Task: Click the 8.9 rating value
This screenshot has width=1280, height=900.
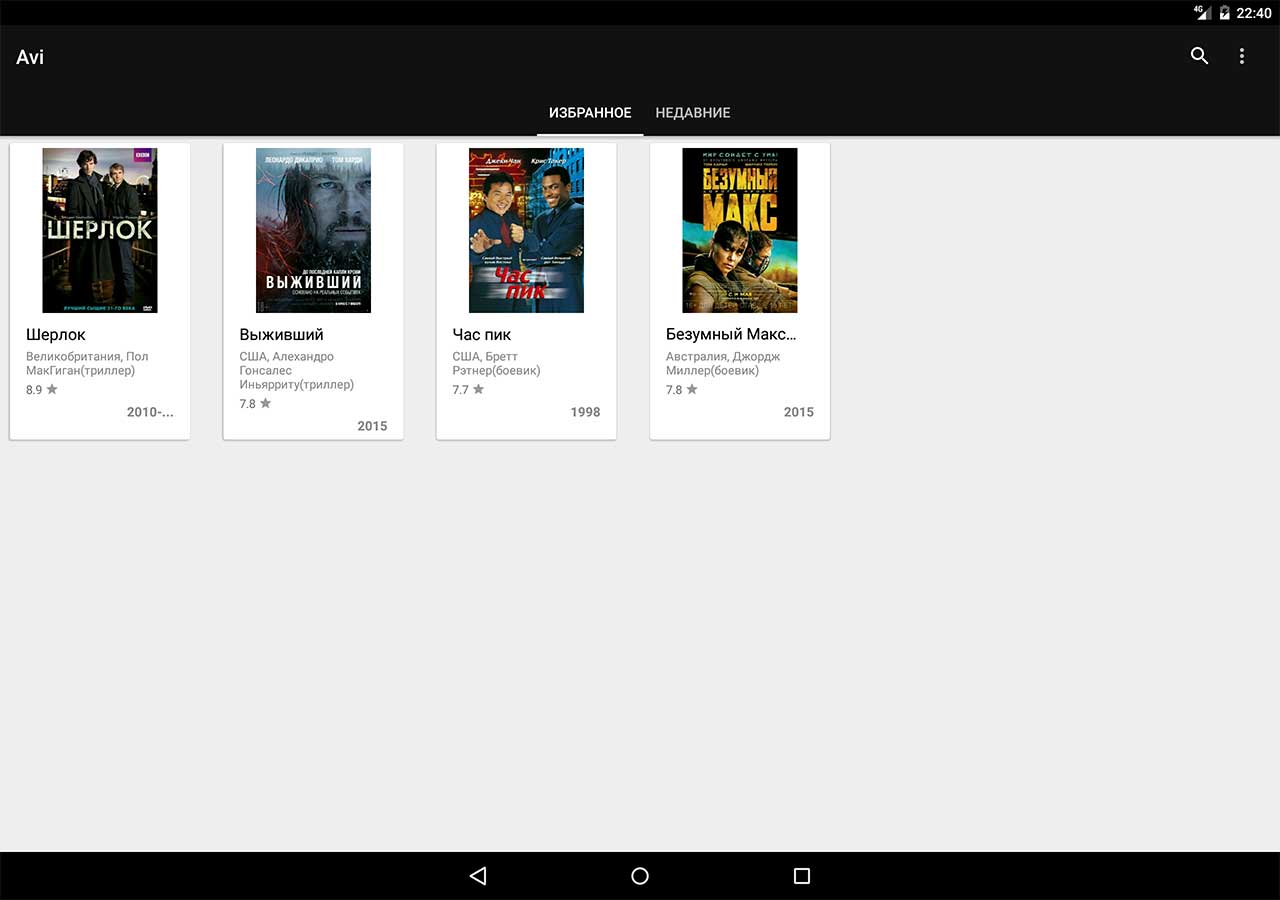Action: tap(34, 390)
